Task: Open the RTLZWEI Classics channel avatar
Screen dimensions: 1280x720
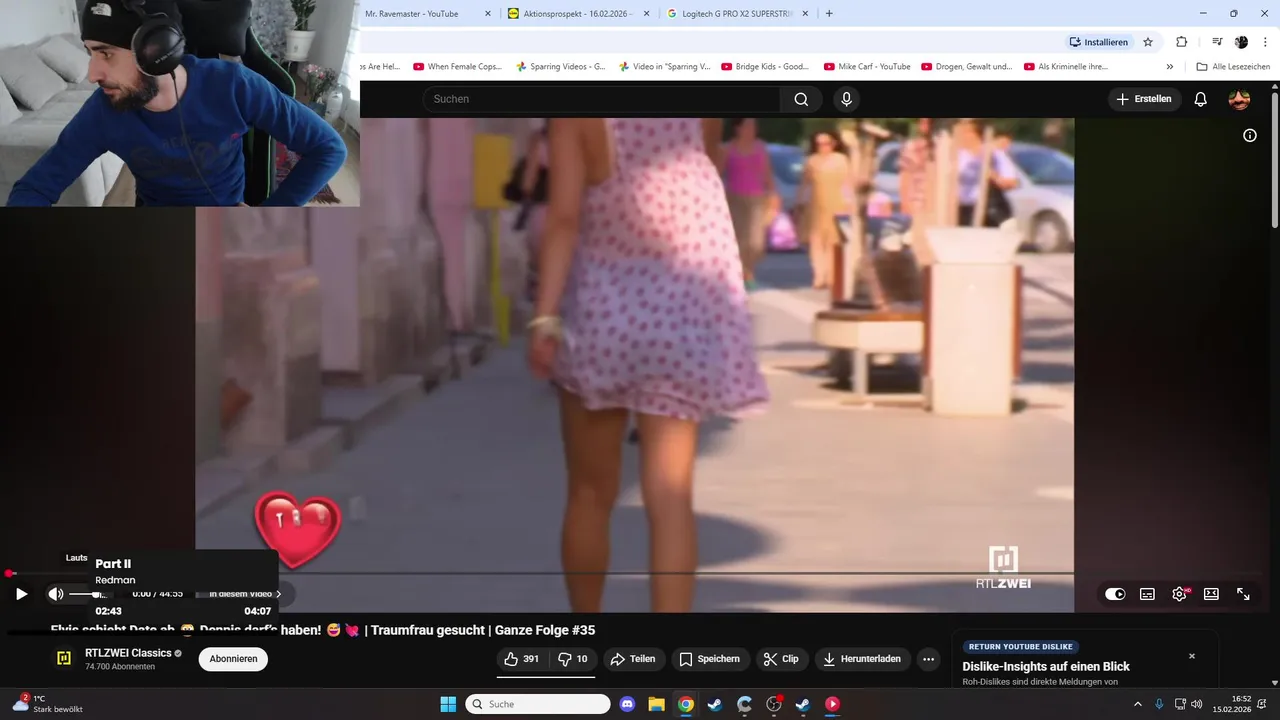Action: 64,658
